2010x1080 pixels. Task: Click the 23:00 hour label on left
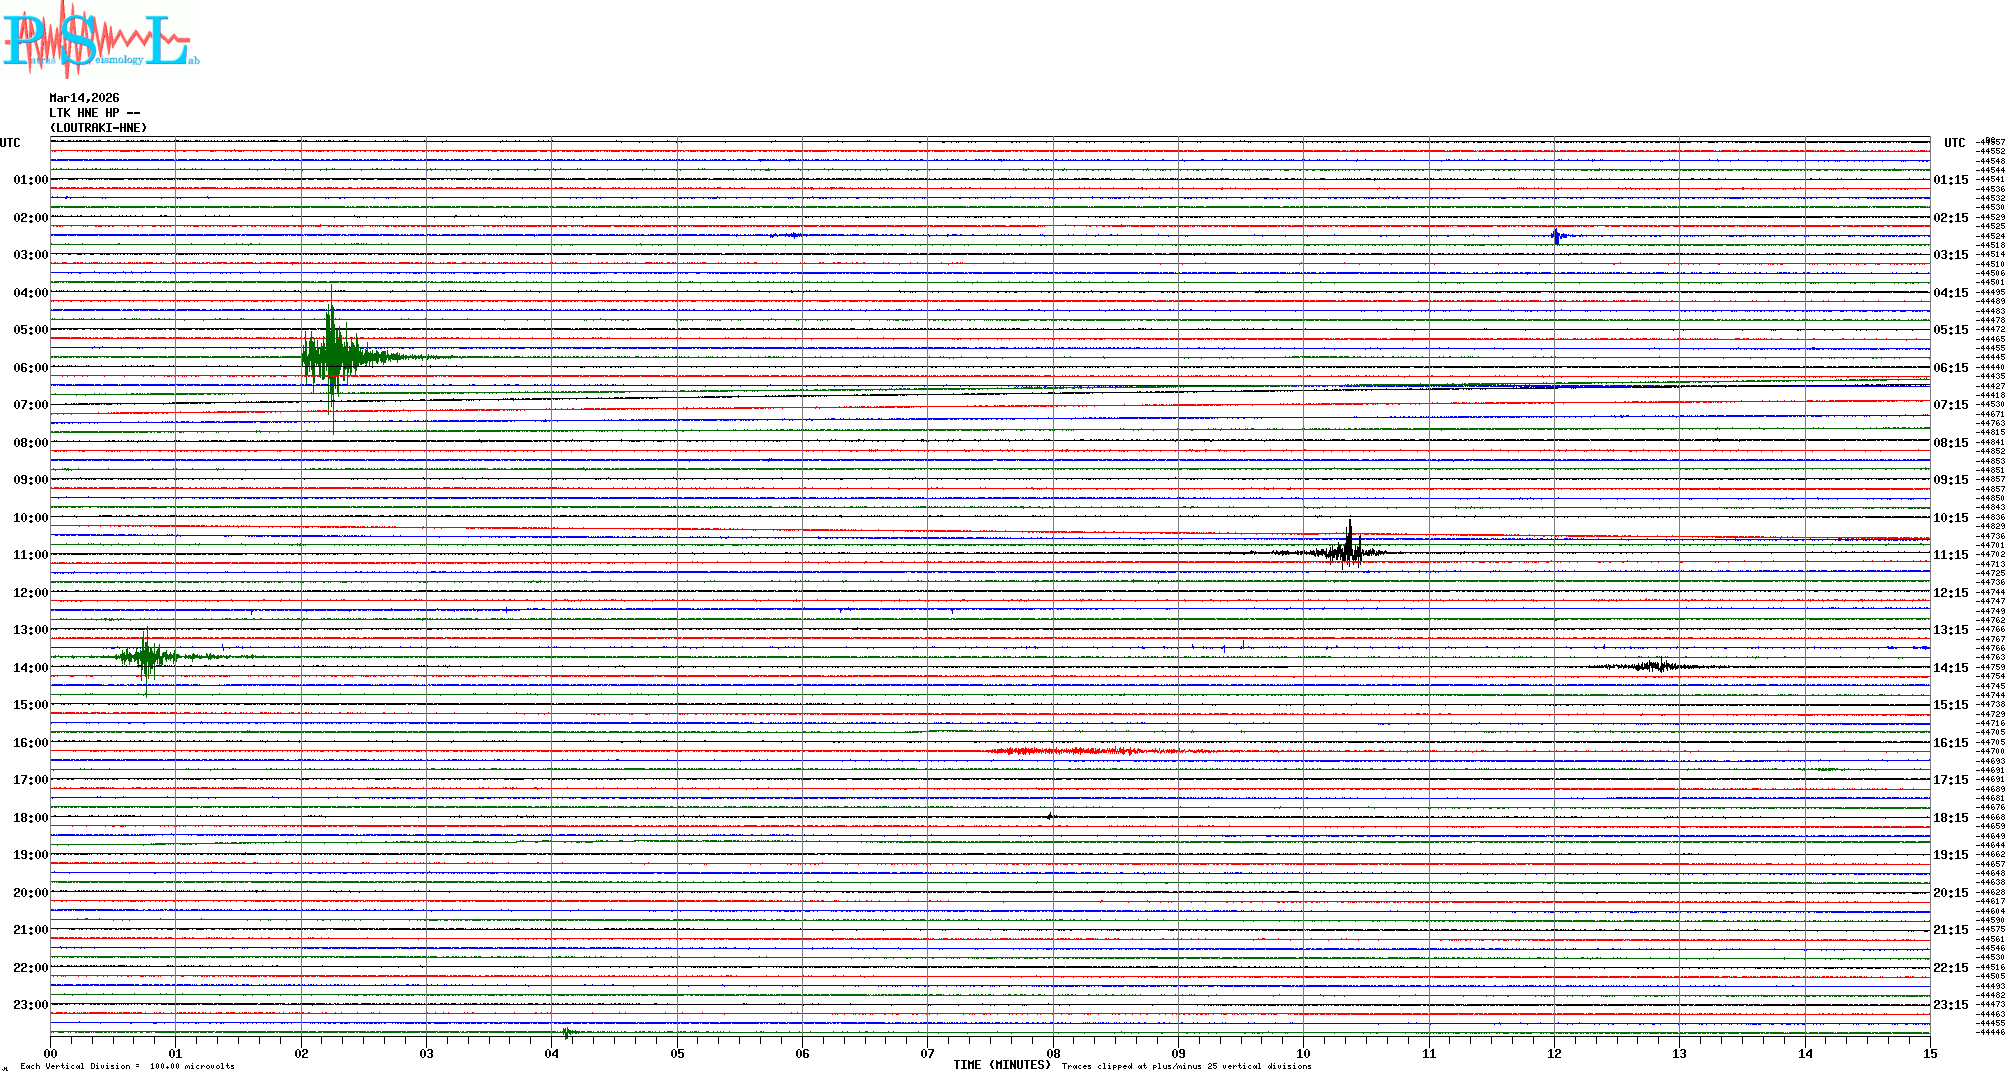pos(30,1005)
